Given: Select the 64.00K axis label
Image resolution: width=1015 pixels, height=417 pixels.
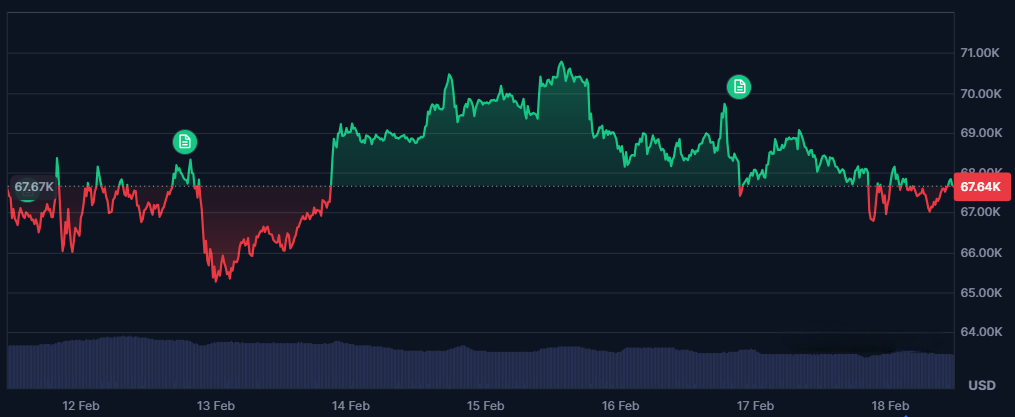Looking at the screenshot, I should (981, 332).
